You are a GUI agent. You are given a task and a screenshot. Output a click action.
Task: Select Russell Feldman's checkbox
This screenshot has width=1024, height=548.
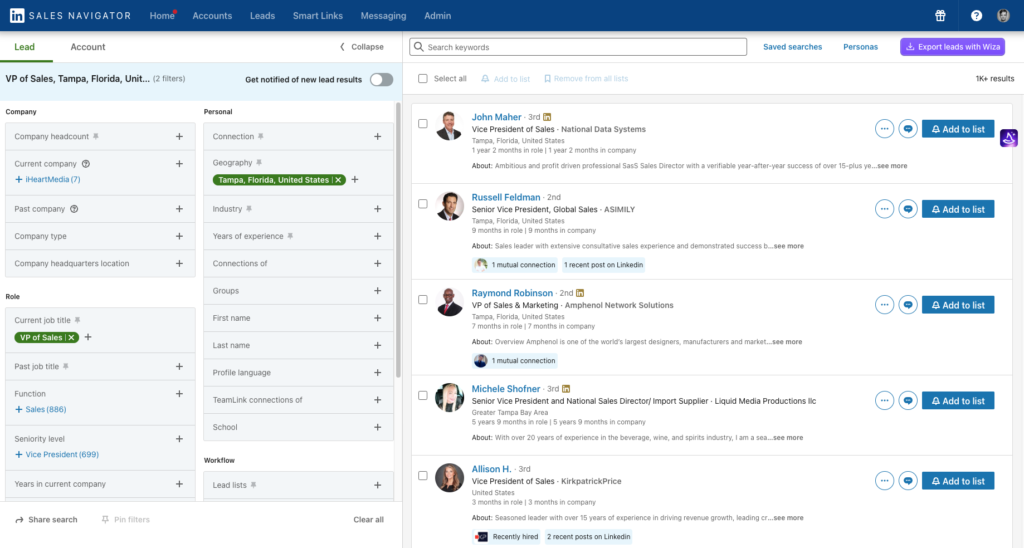pos(423,204)
